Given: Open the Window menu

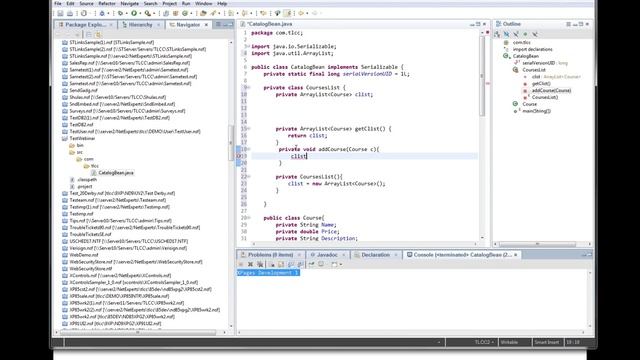Looking at the screenshot, I should tap(203, 4).
